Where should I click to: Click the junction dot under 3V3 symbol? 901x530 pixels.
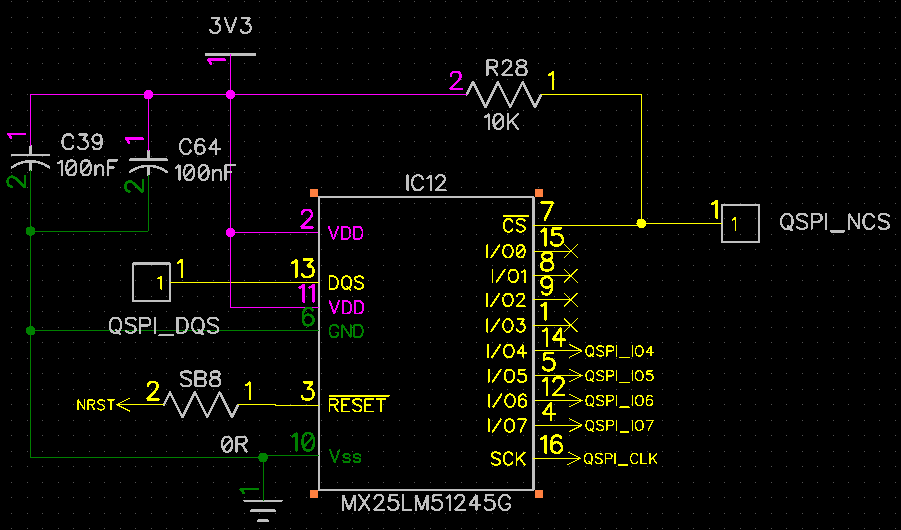click(230, 94)
